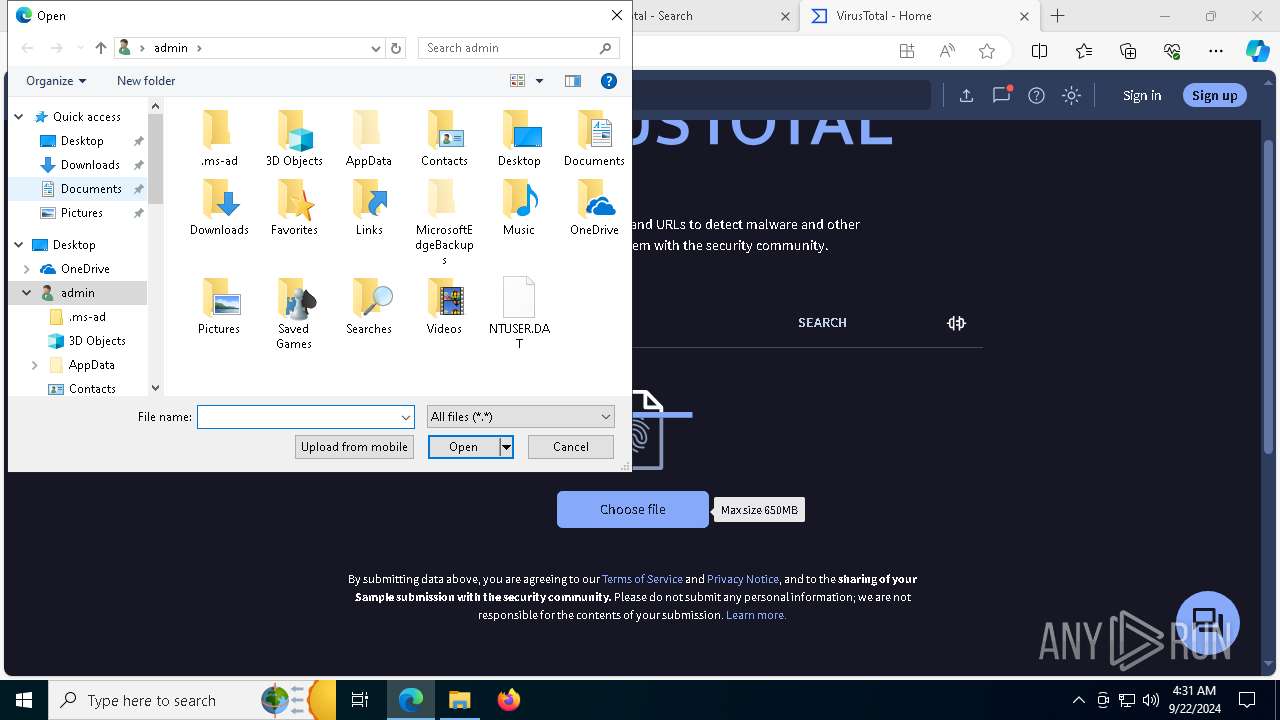Open the split arrow beside Open button
Screen dimensions: 1280x720
(506, 447)
